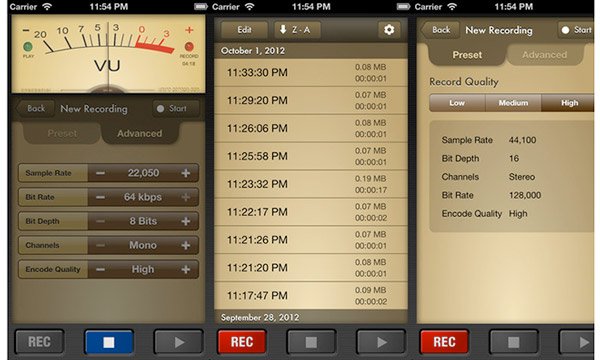Open the 11:23:32 PM recording
Image resolution: width=600 pixels, height=360 pixels.
pos(311,184)
